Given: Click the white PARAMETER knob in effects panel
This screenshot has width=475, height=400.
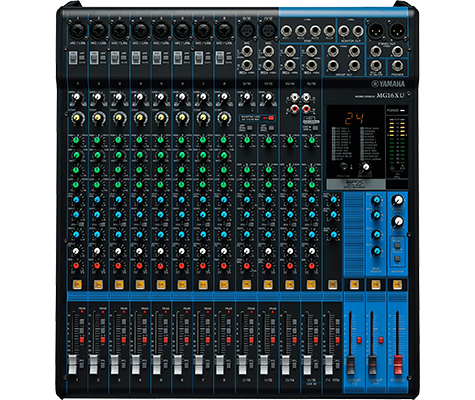Looking at the screenshot, I should (366, 167).
